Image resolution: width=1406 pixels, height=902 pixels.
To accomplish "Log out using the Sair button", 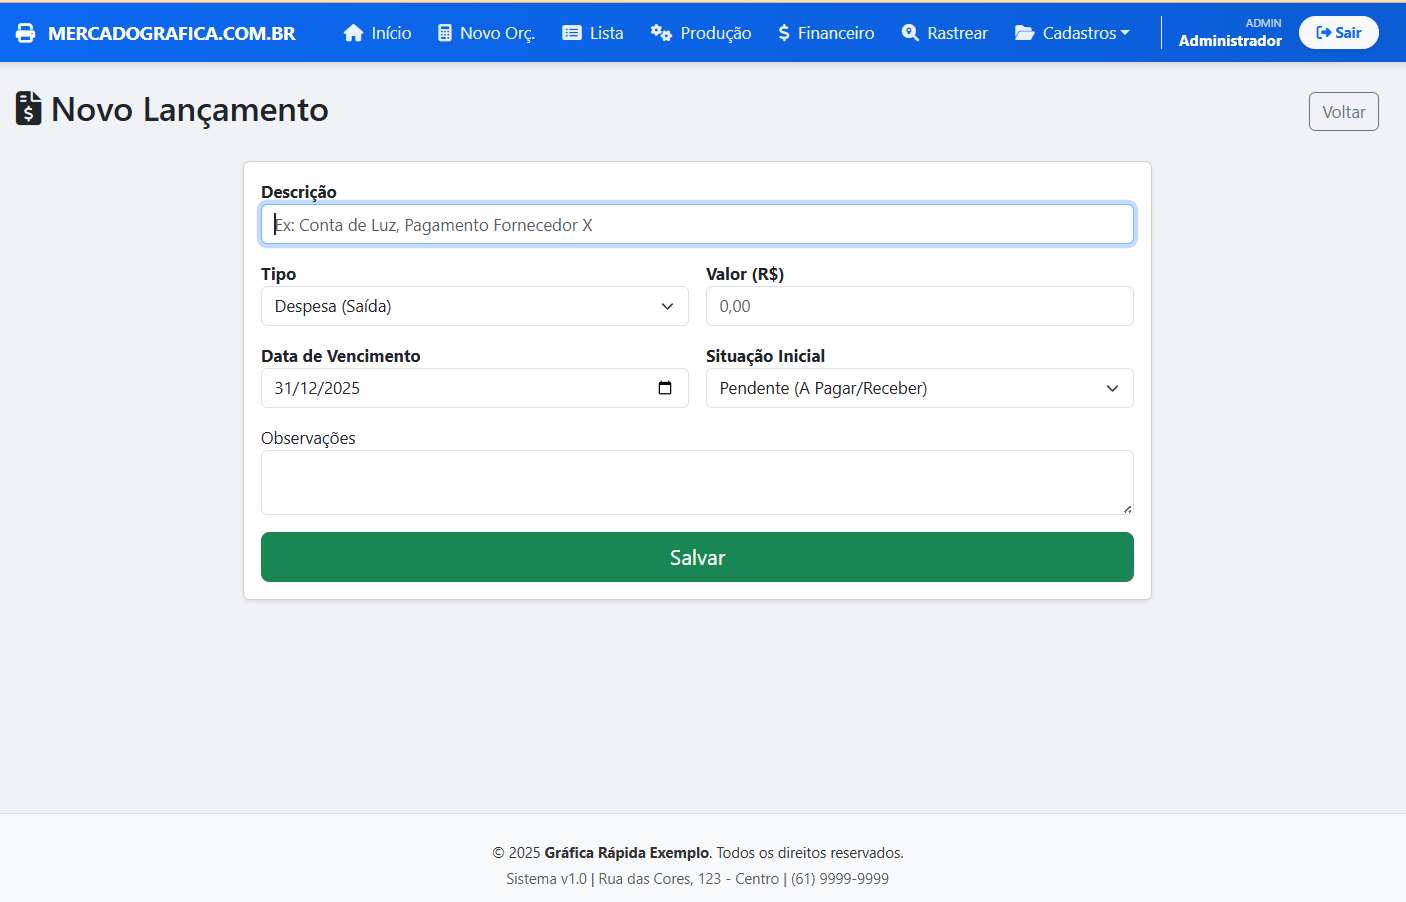I will 1338,33.
